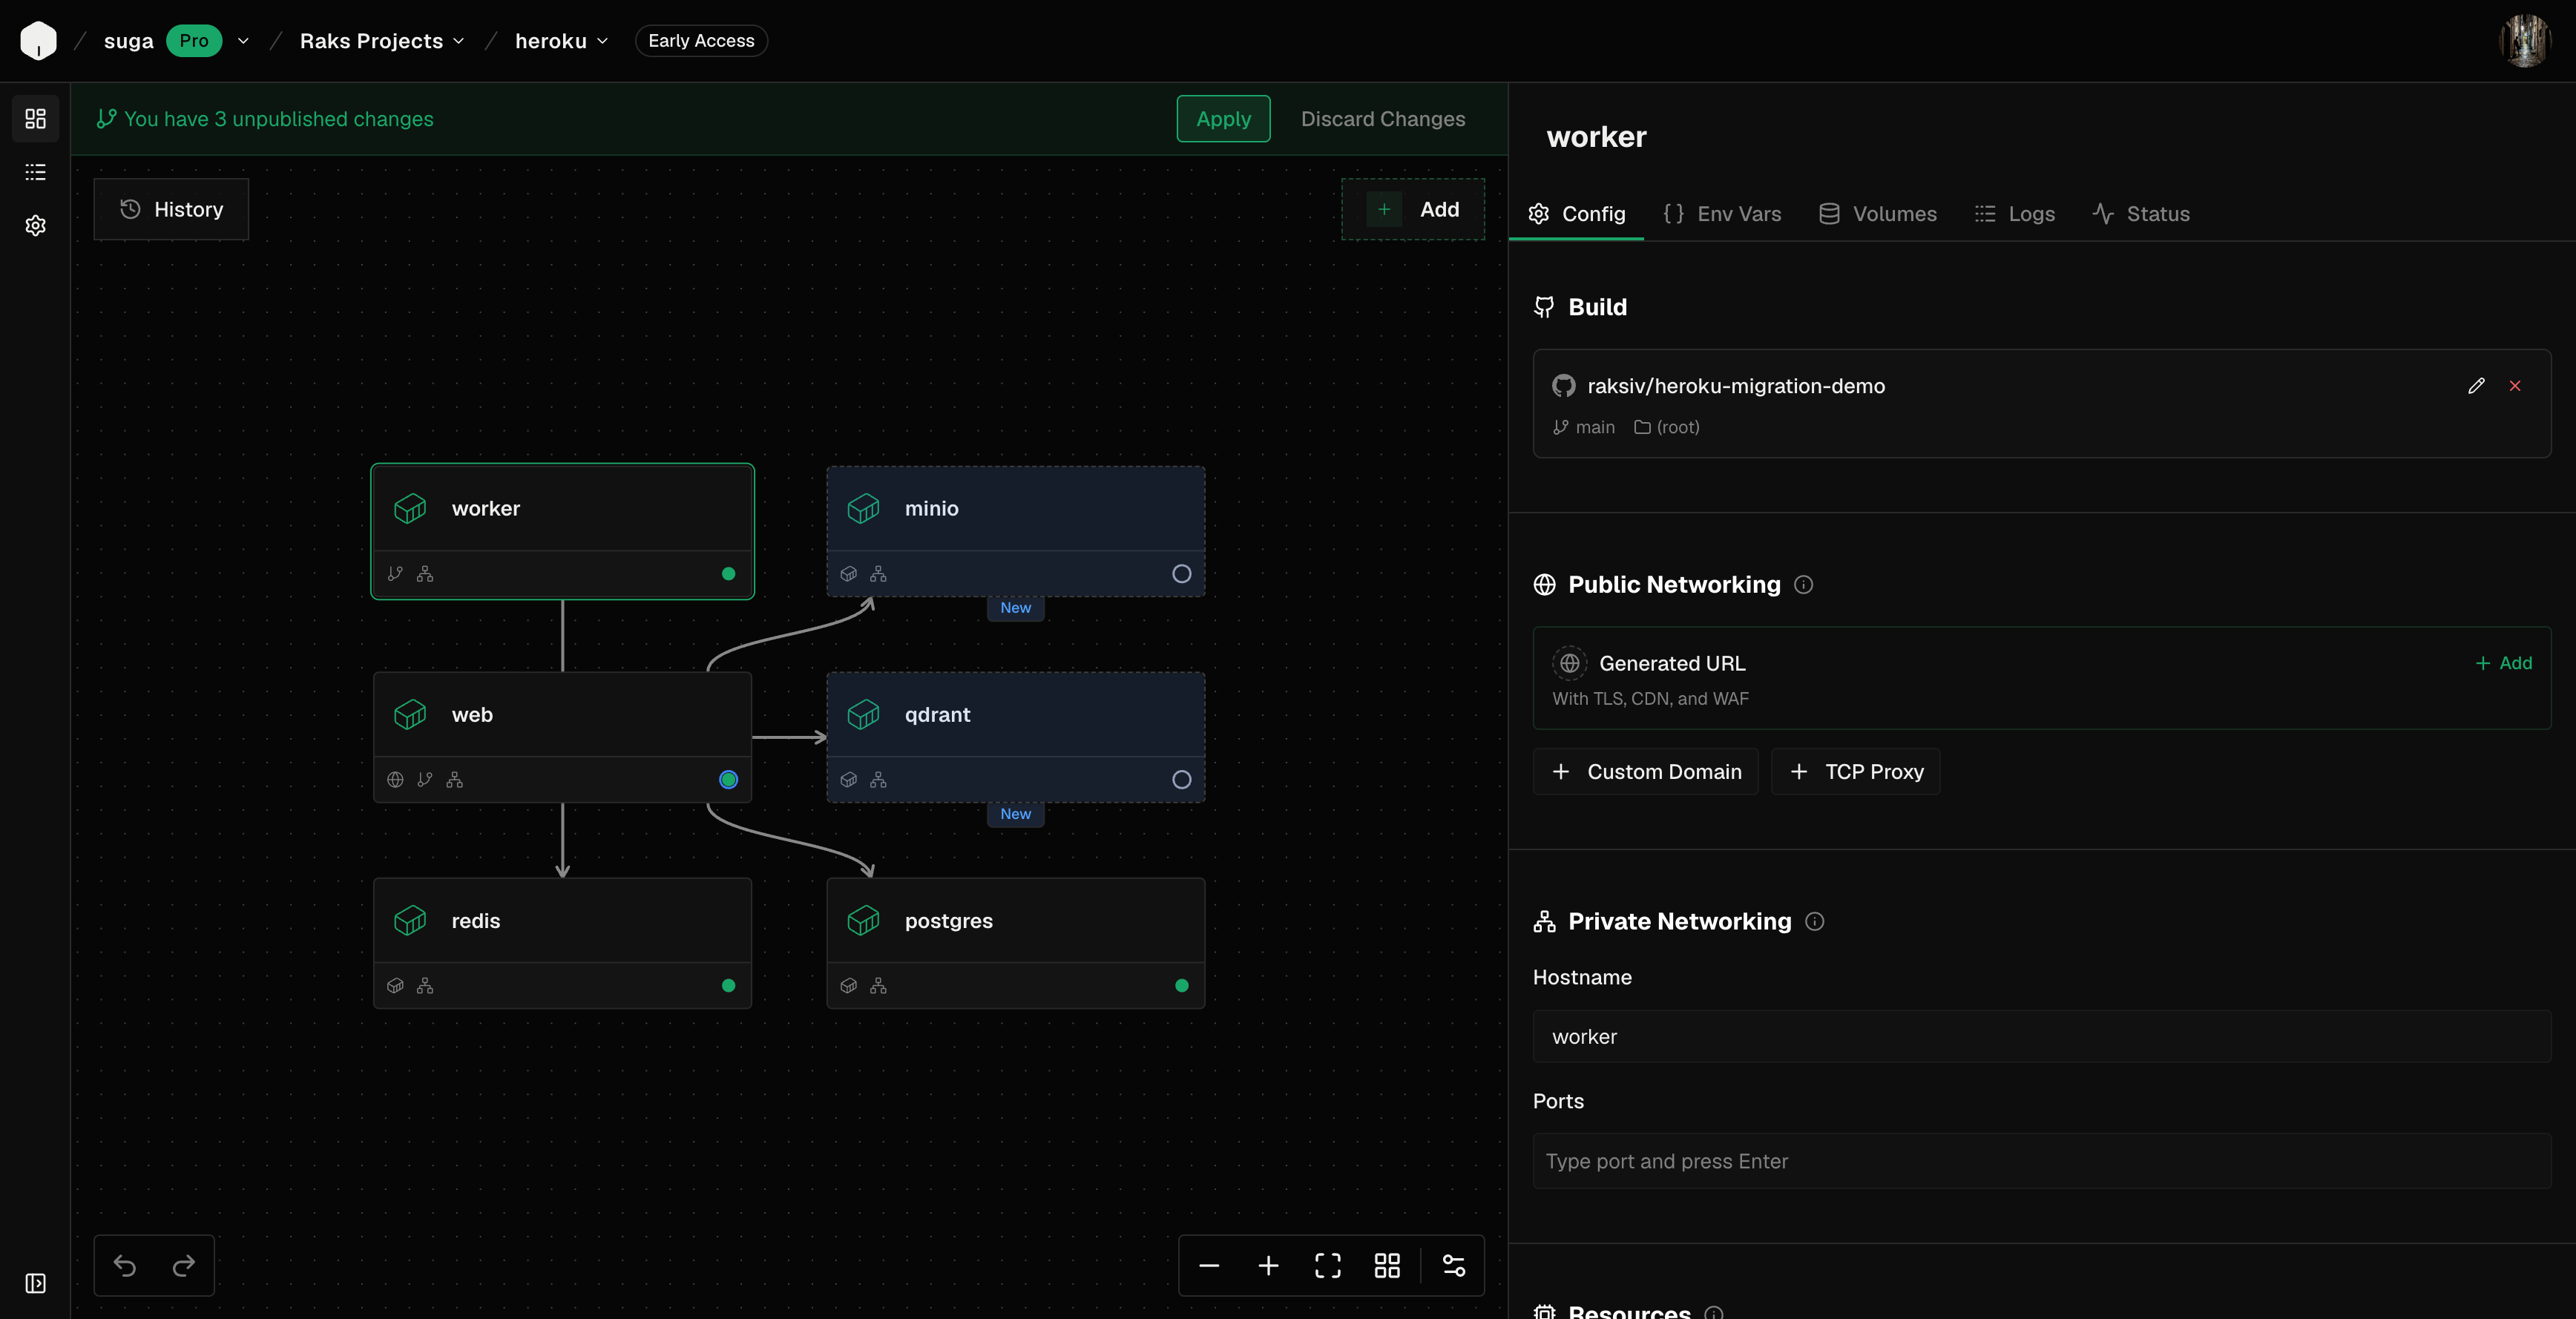2576x1319 pixels.
Task: Open the dashboard grid sidebar icon
Action: [x=35, y=119]
